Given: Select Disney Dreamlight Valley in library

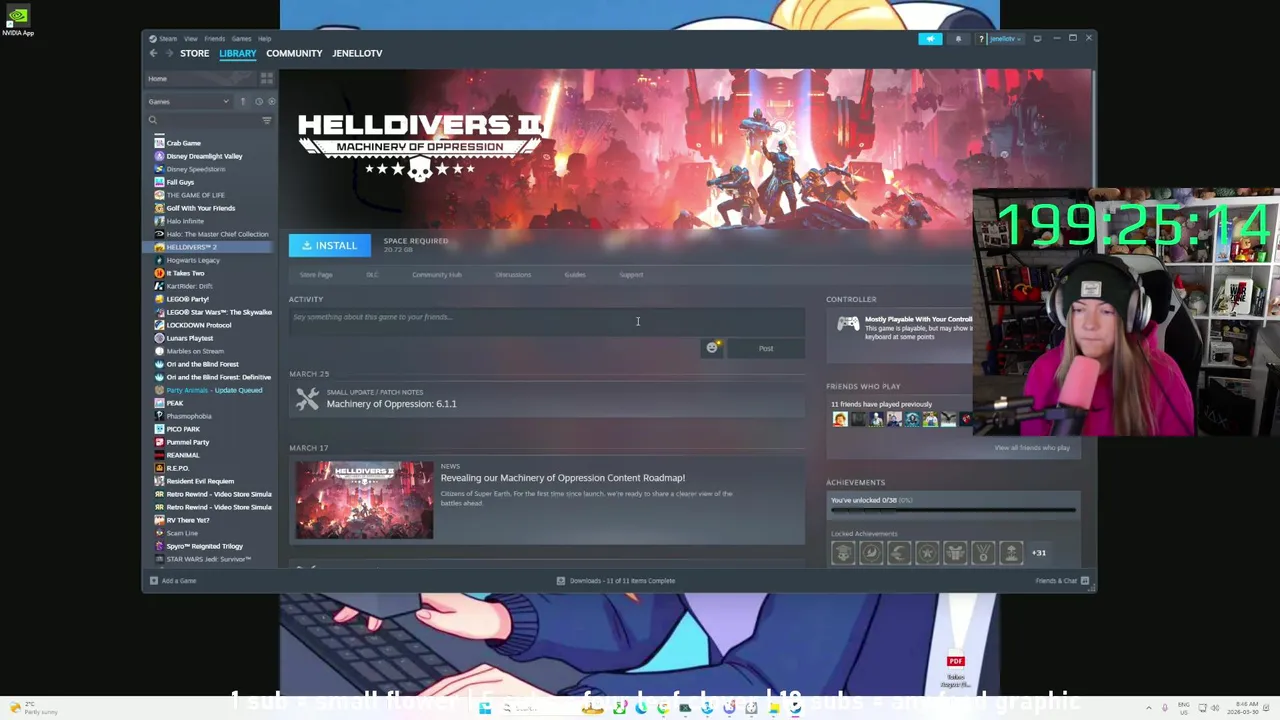Looking at the screenshot, I should (204, 156).
